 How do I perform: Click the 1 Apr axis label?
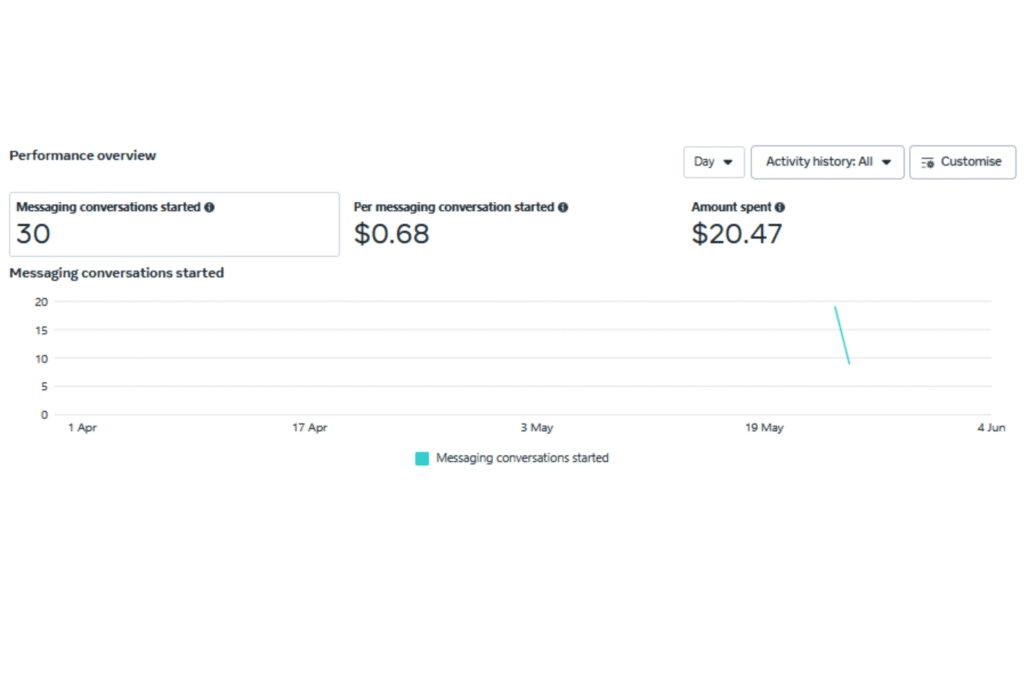pos(82,428)
